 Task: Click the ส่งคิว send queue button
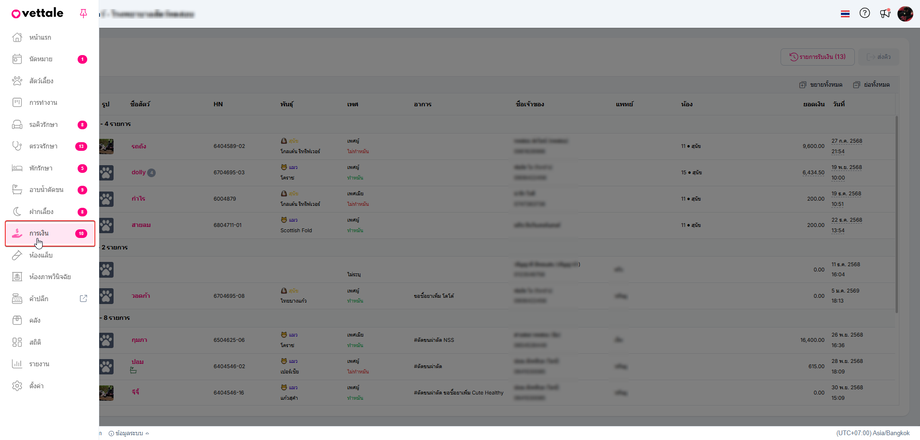pyautogui.click(x=878, y=57)
